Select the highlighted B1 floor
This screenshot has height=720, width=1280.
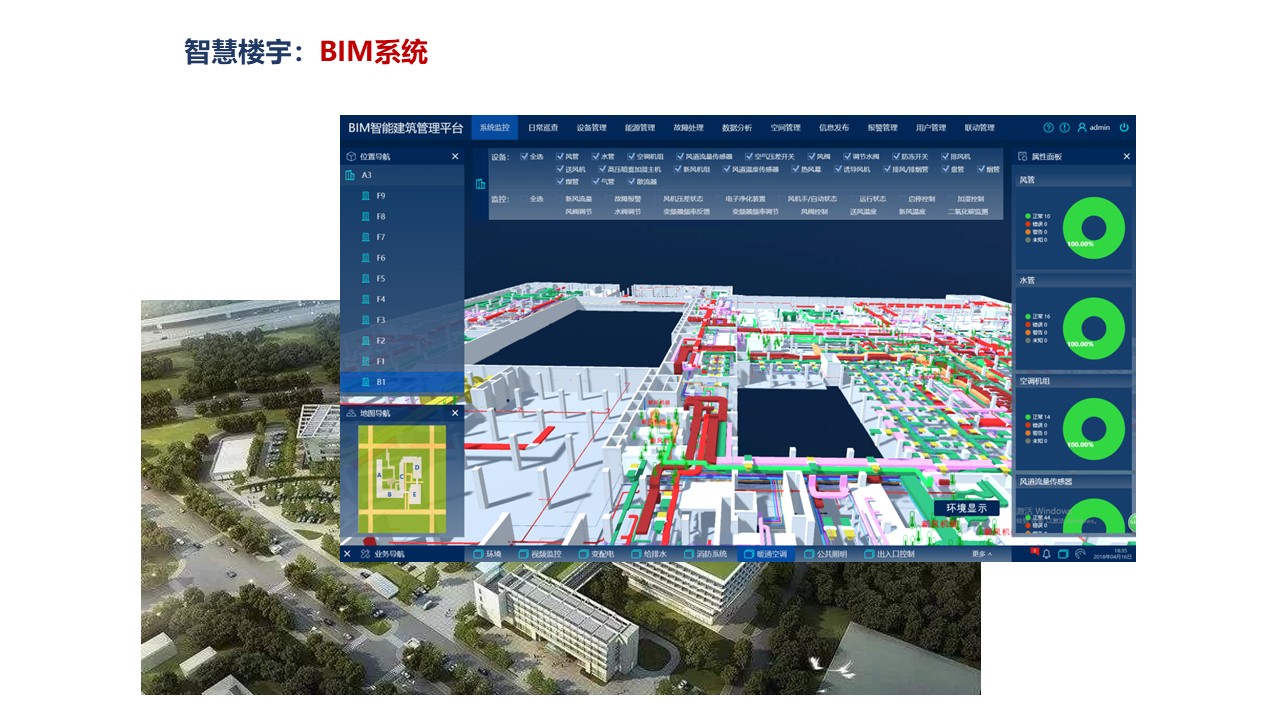coord(402,382)
